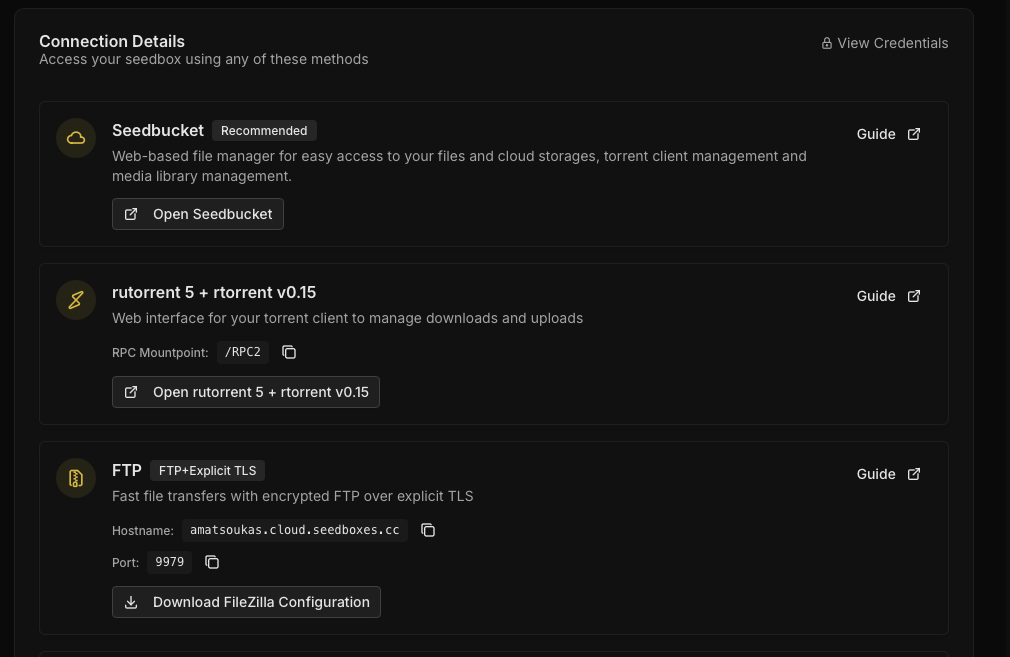Click the Seedbucket cloud icon
This screenshot has width=1010, height=657.
(x=76, y=138)
